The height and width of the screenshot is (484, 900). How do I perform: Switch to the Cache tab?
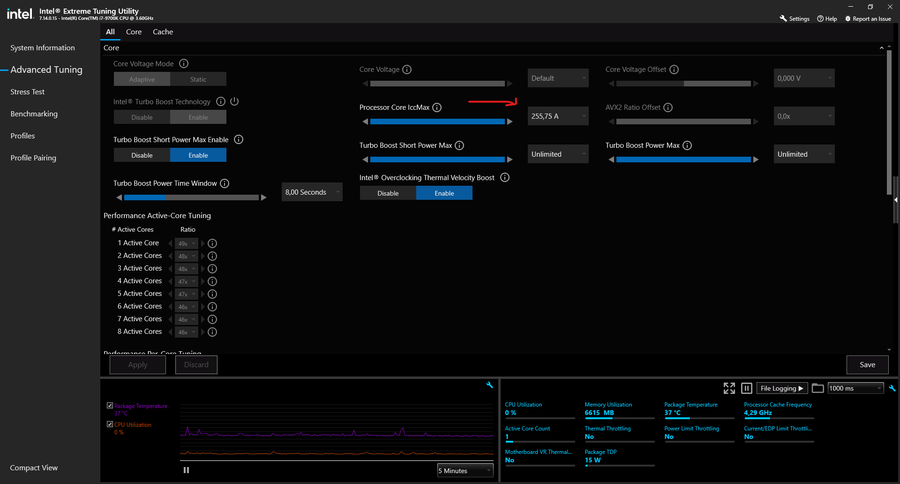click(162, 32)
